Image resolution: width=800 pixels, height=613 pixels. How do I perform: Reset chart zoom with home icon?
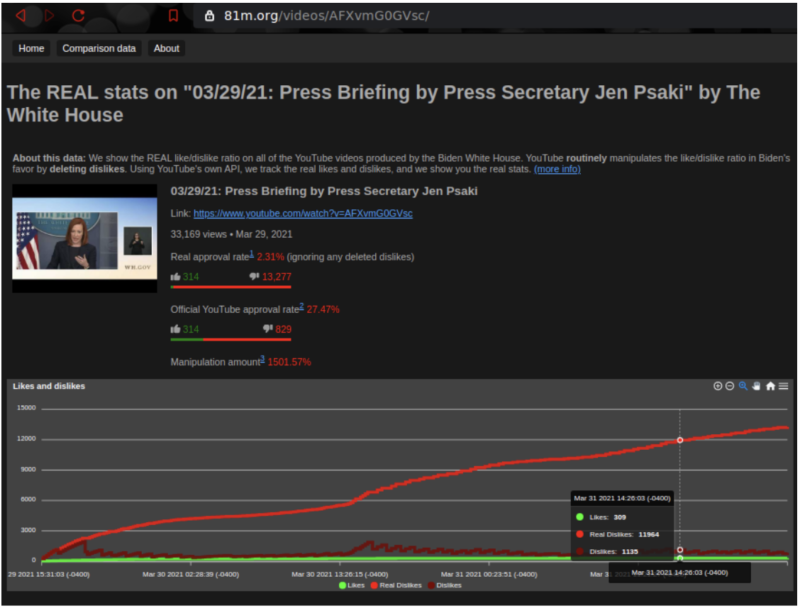click(770, 386)
